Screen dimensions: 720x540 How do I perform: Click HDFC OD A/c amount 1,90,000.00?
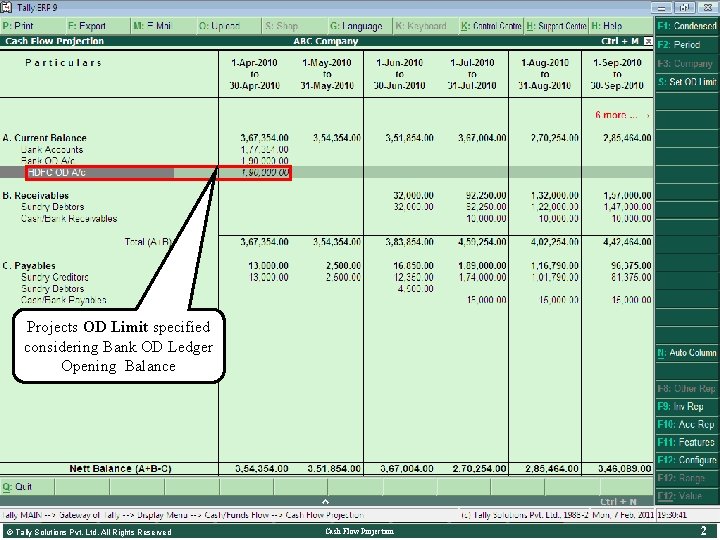pos(265,173)
